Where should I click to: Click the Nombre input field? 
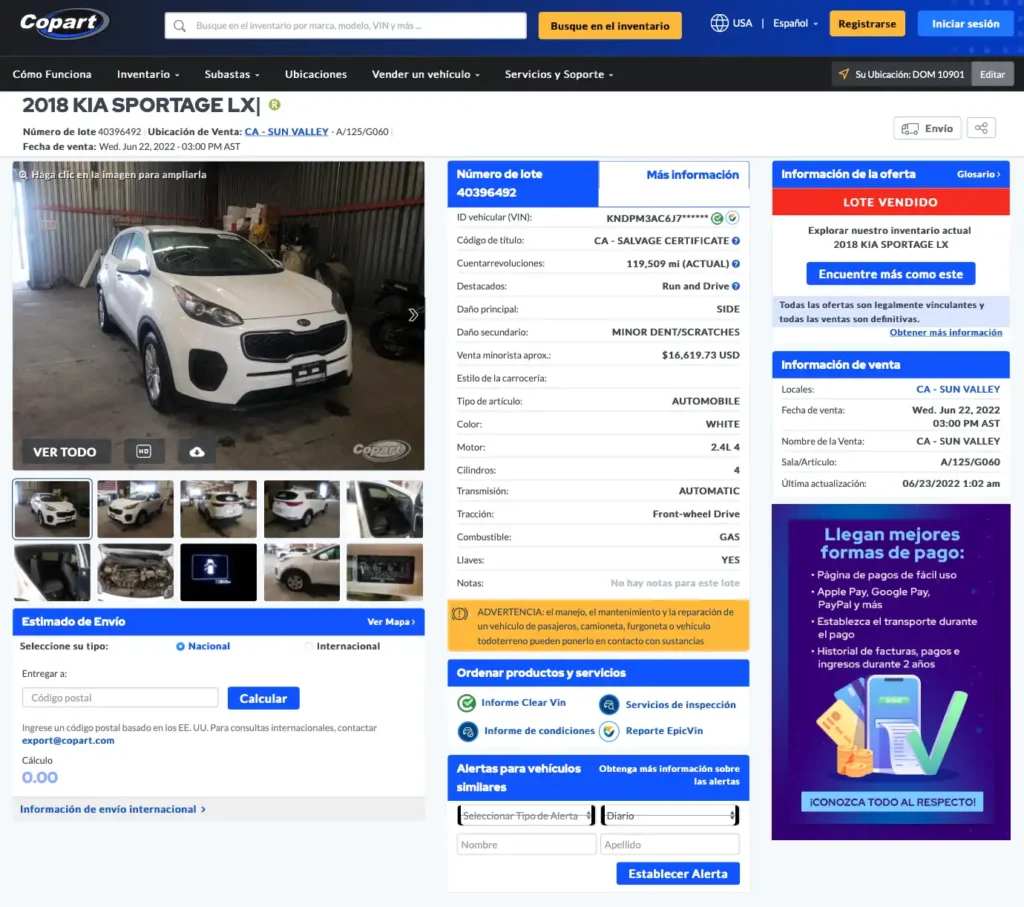point(526,844)
